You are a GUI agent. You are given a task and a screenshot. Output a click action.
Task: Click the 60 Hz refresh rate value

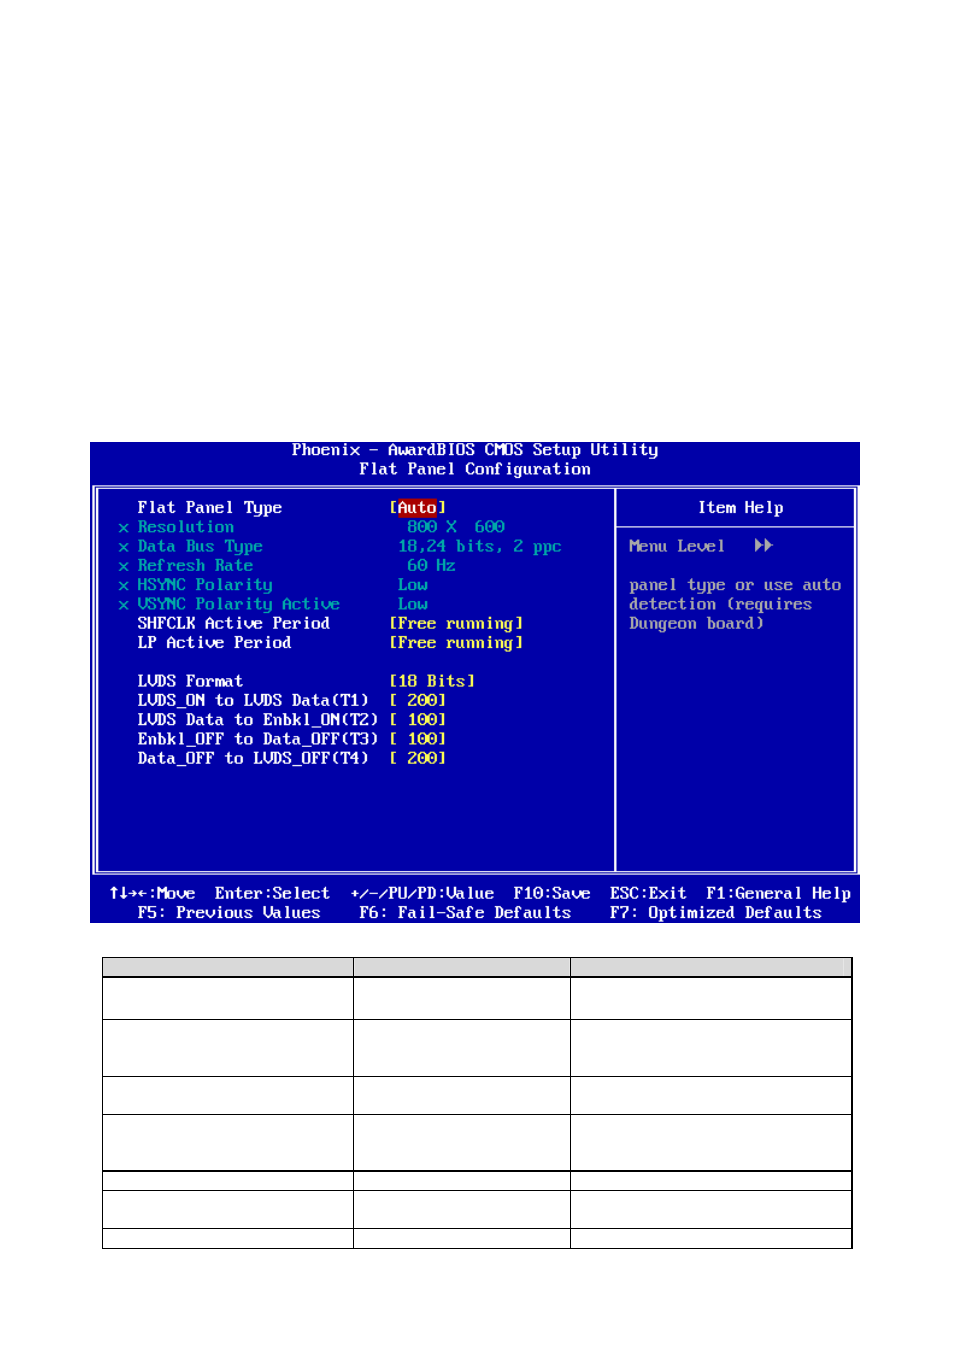(x=431, y=566)
